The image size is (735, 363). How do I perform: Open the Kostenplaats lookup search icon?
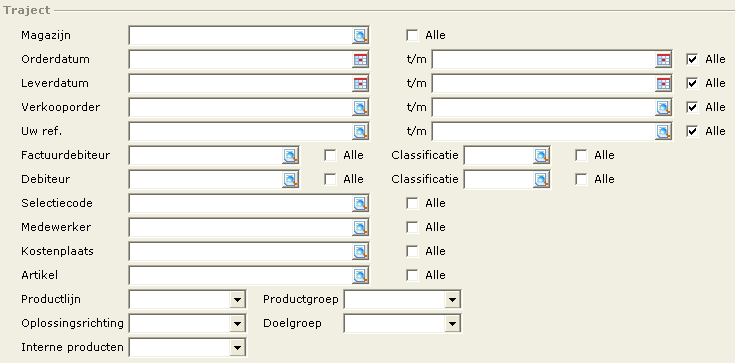coord(360,251)
